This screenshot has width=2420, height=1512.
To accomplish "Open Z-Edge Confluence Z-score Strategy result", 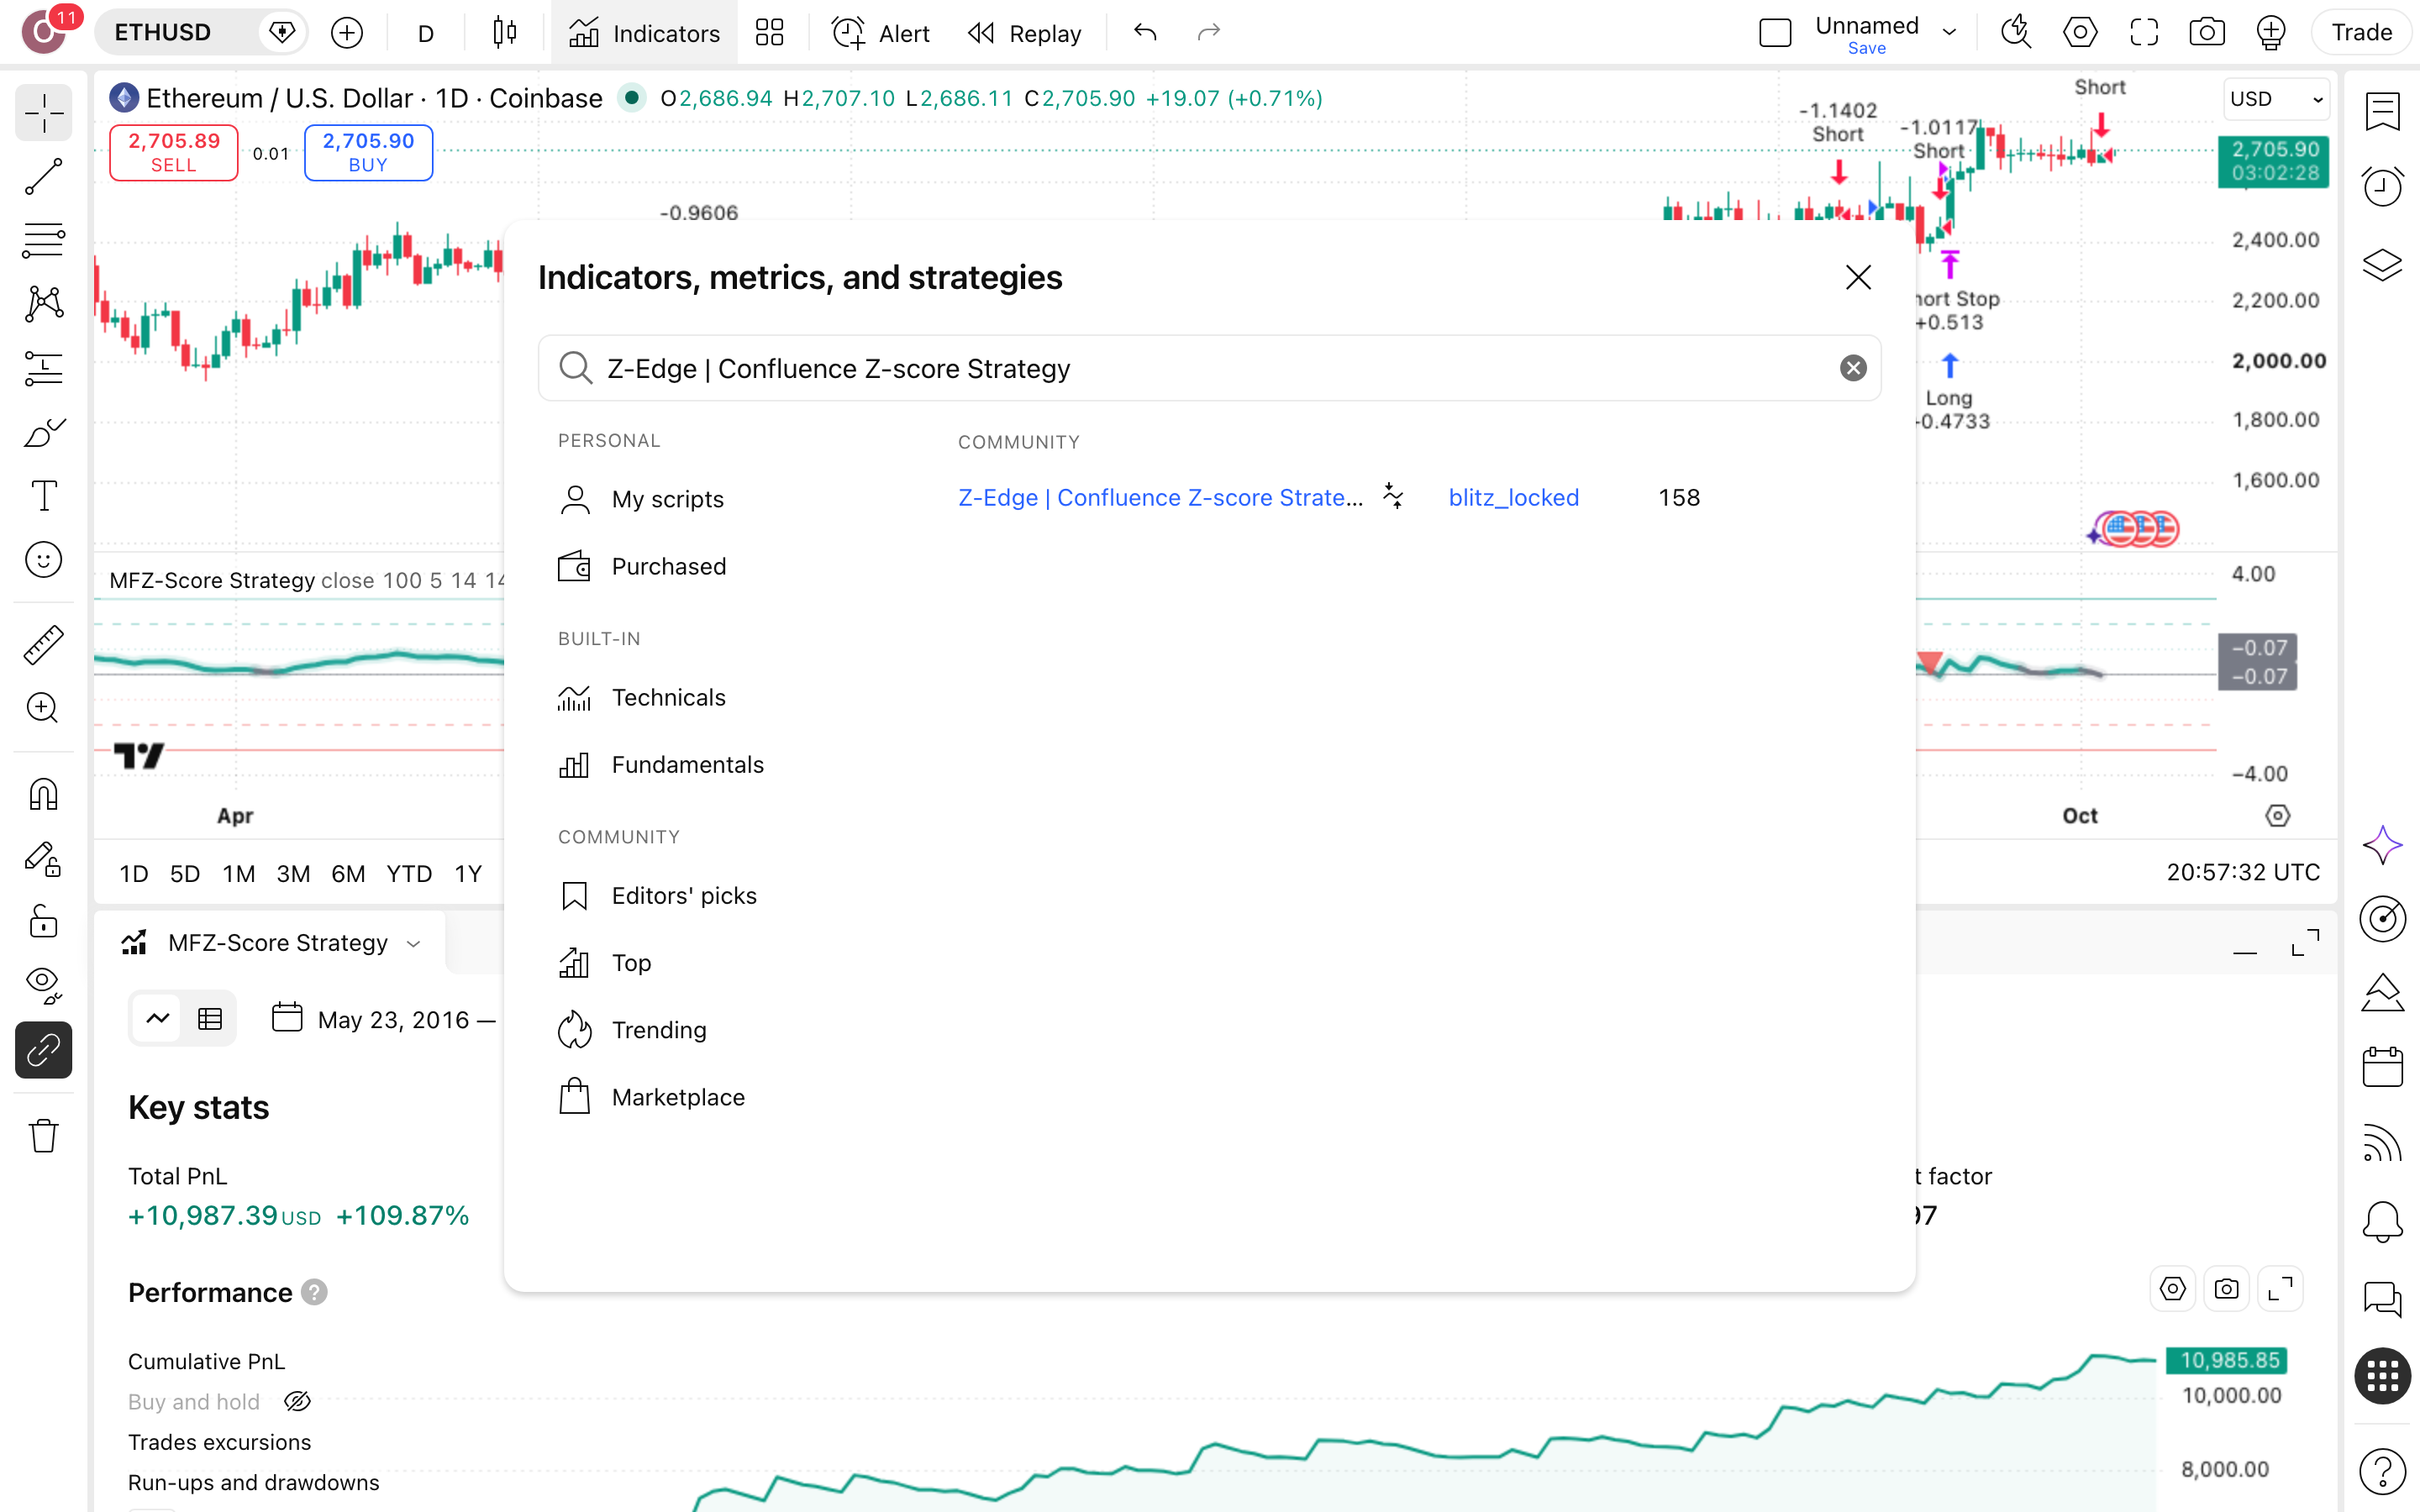I will coord(1160,497).
